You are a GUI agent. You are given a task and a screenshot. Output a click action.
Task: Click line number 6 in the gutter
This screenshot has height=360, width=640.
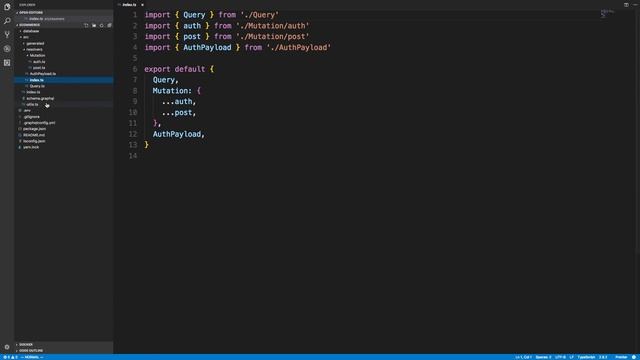135,69
